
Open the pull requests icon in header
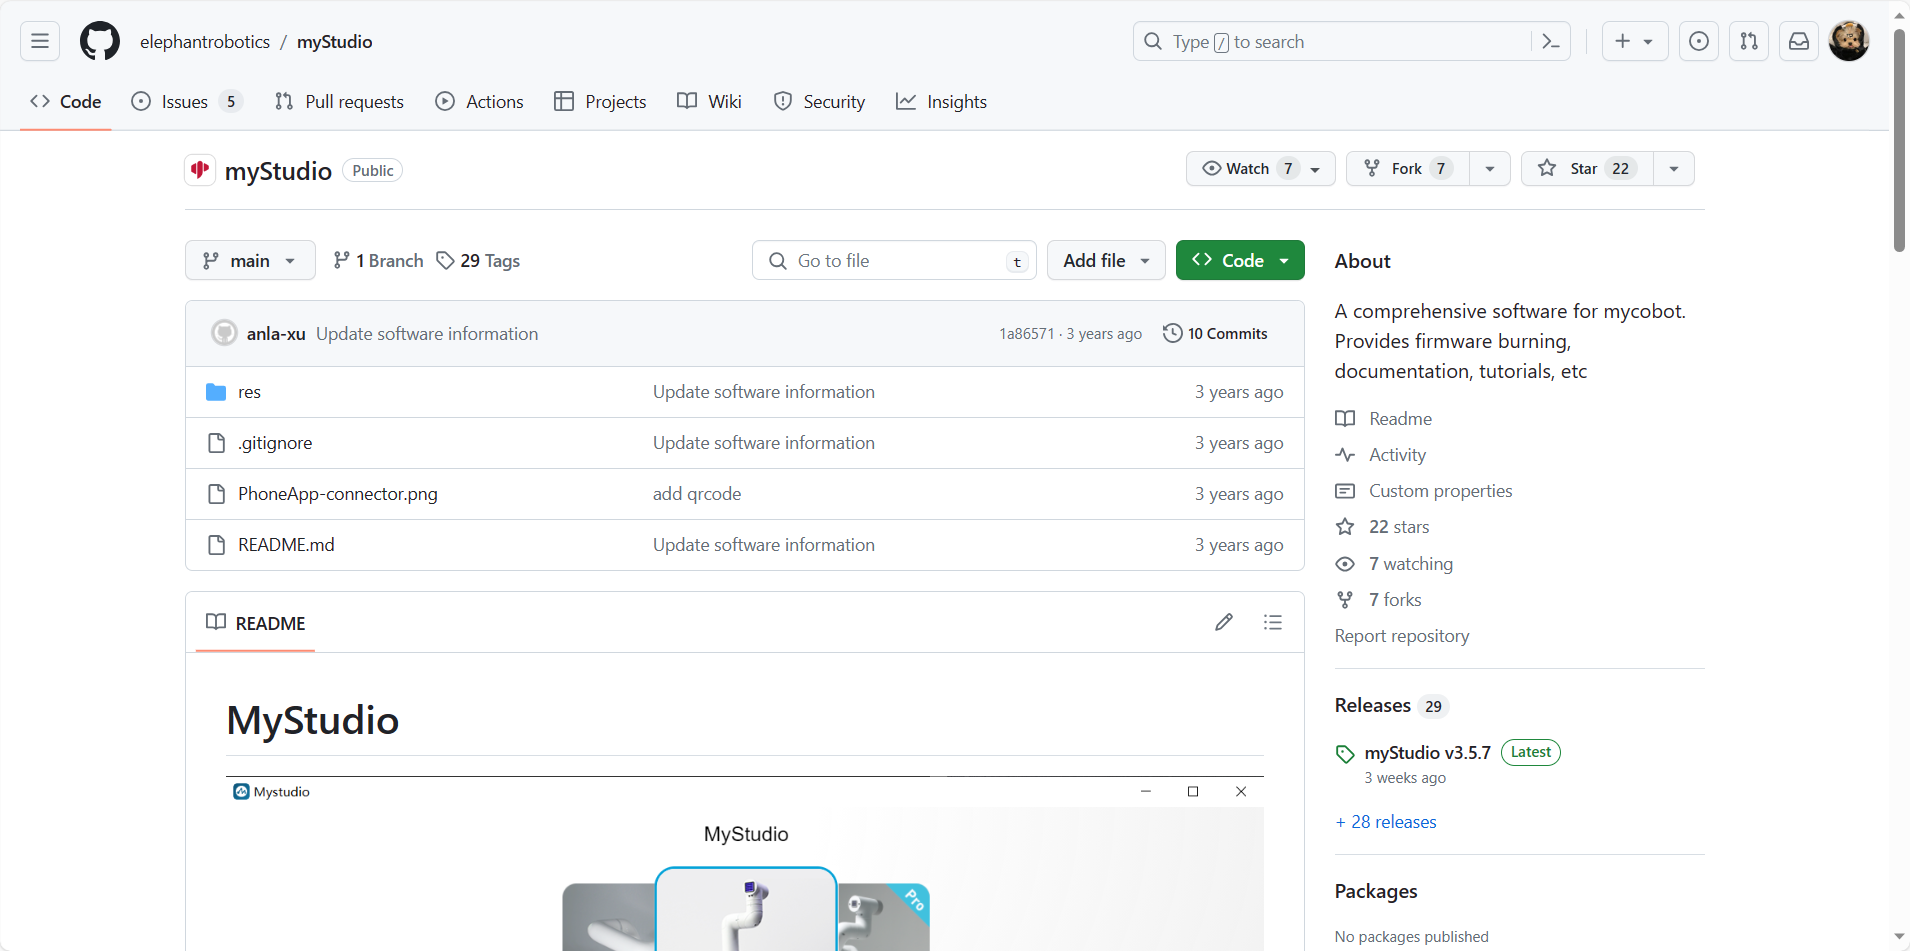pyautogui.click(x=1749, y=41)
